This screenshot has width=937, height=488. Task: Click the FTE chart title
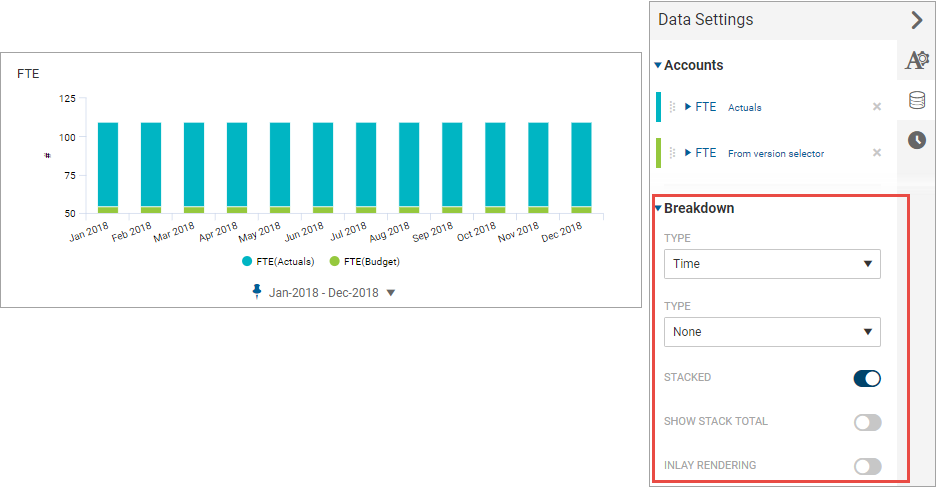coord(28,74)
